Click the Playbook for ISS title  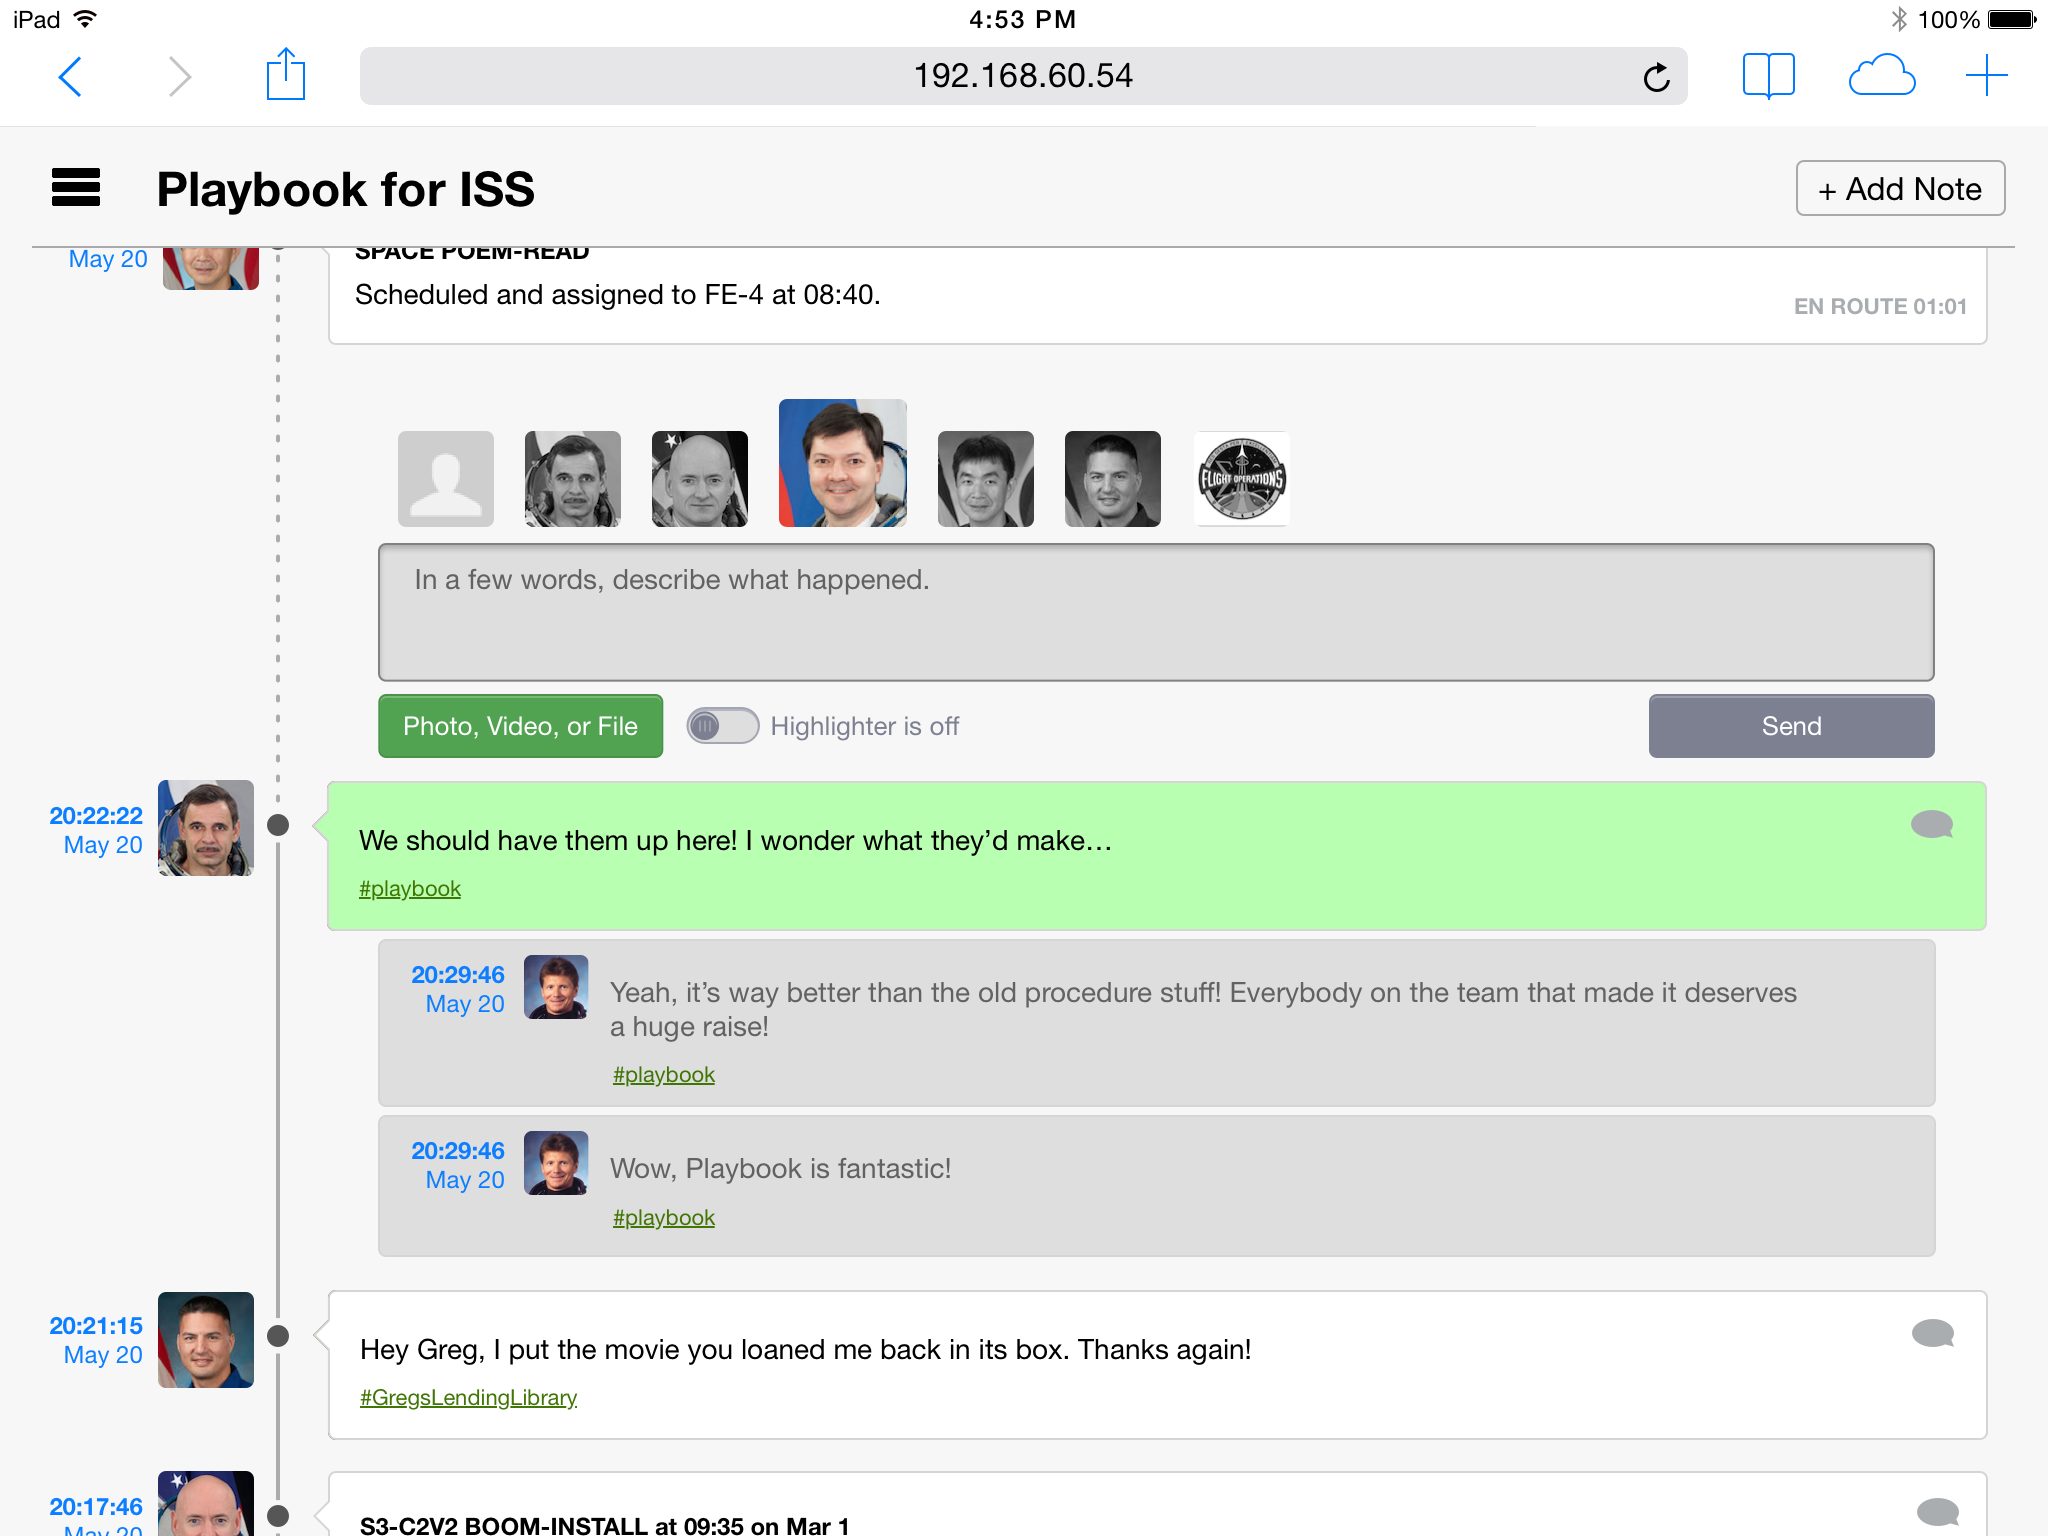345,189
